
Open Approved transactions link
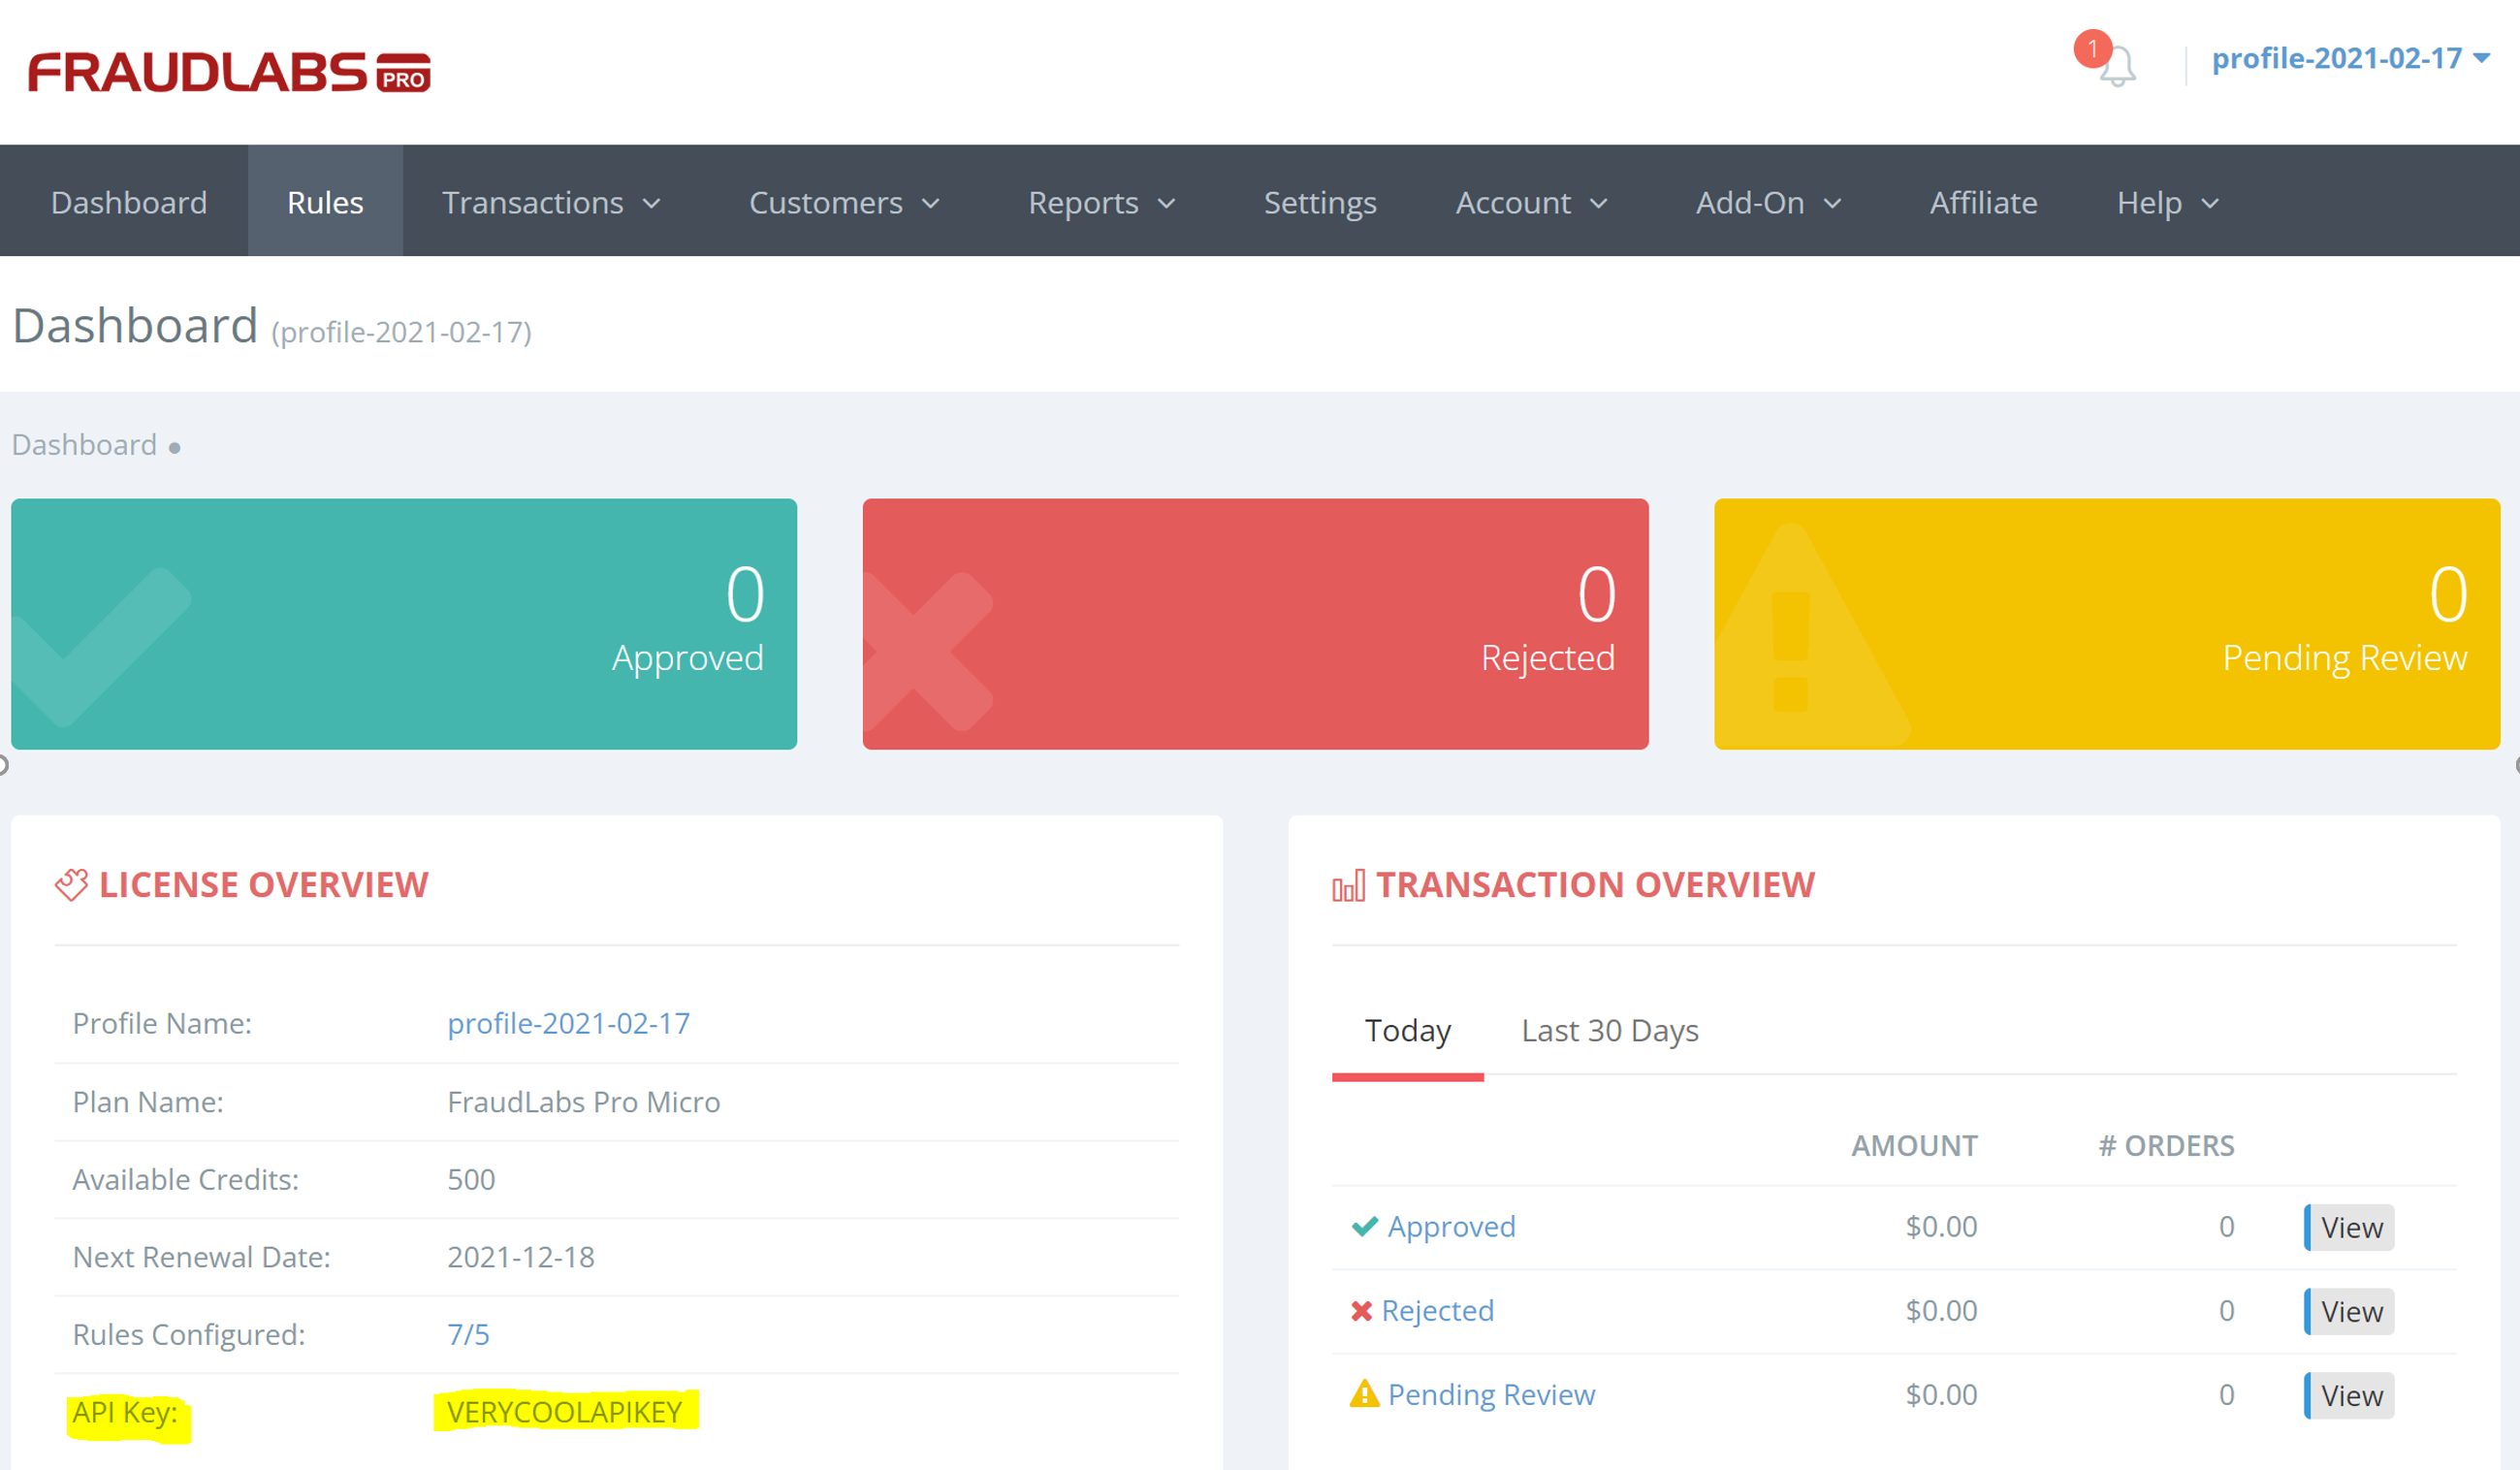coord(1451,1227)
